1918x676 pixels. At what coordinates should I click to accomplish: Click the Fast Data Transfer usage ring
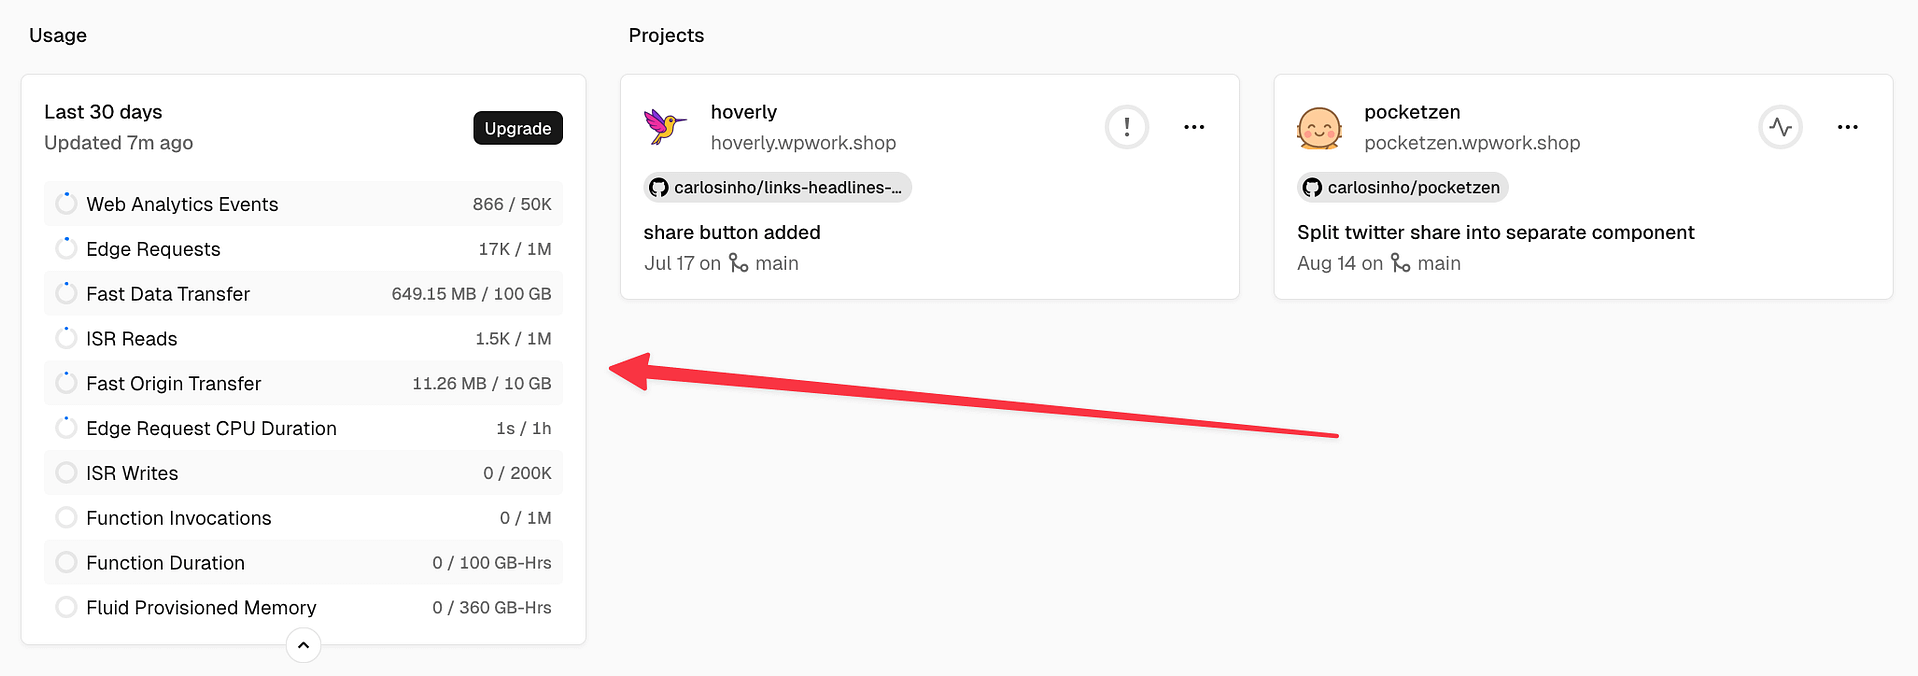[x=66, y=293]
